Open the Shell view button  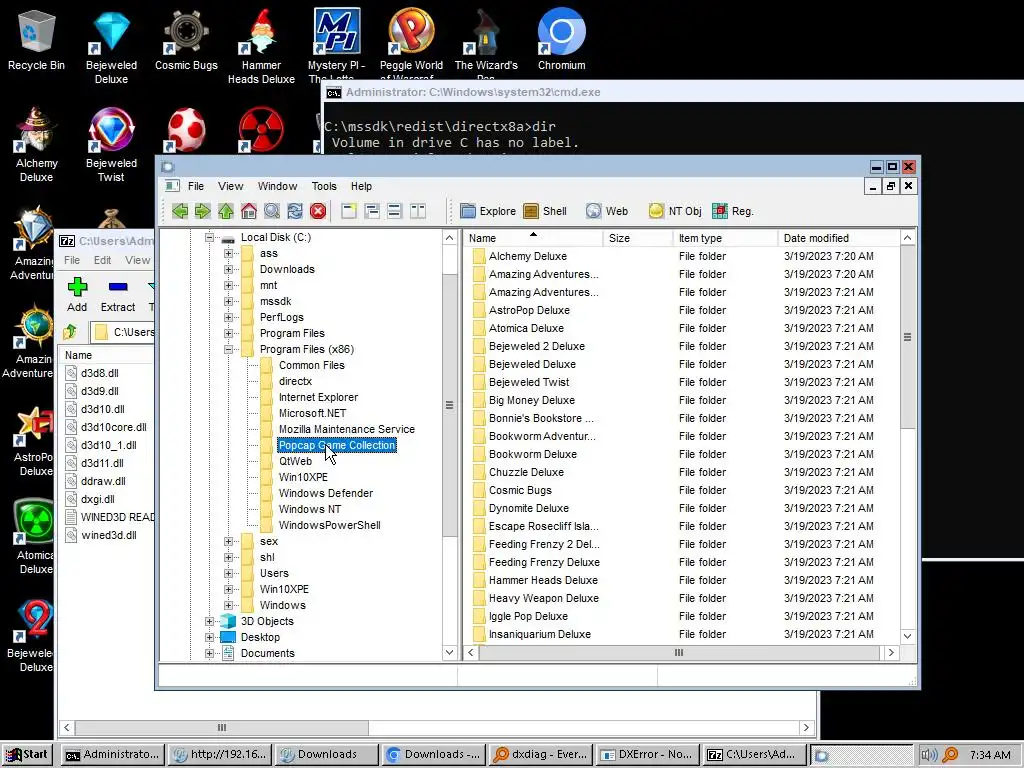[545, 211]
